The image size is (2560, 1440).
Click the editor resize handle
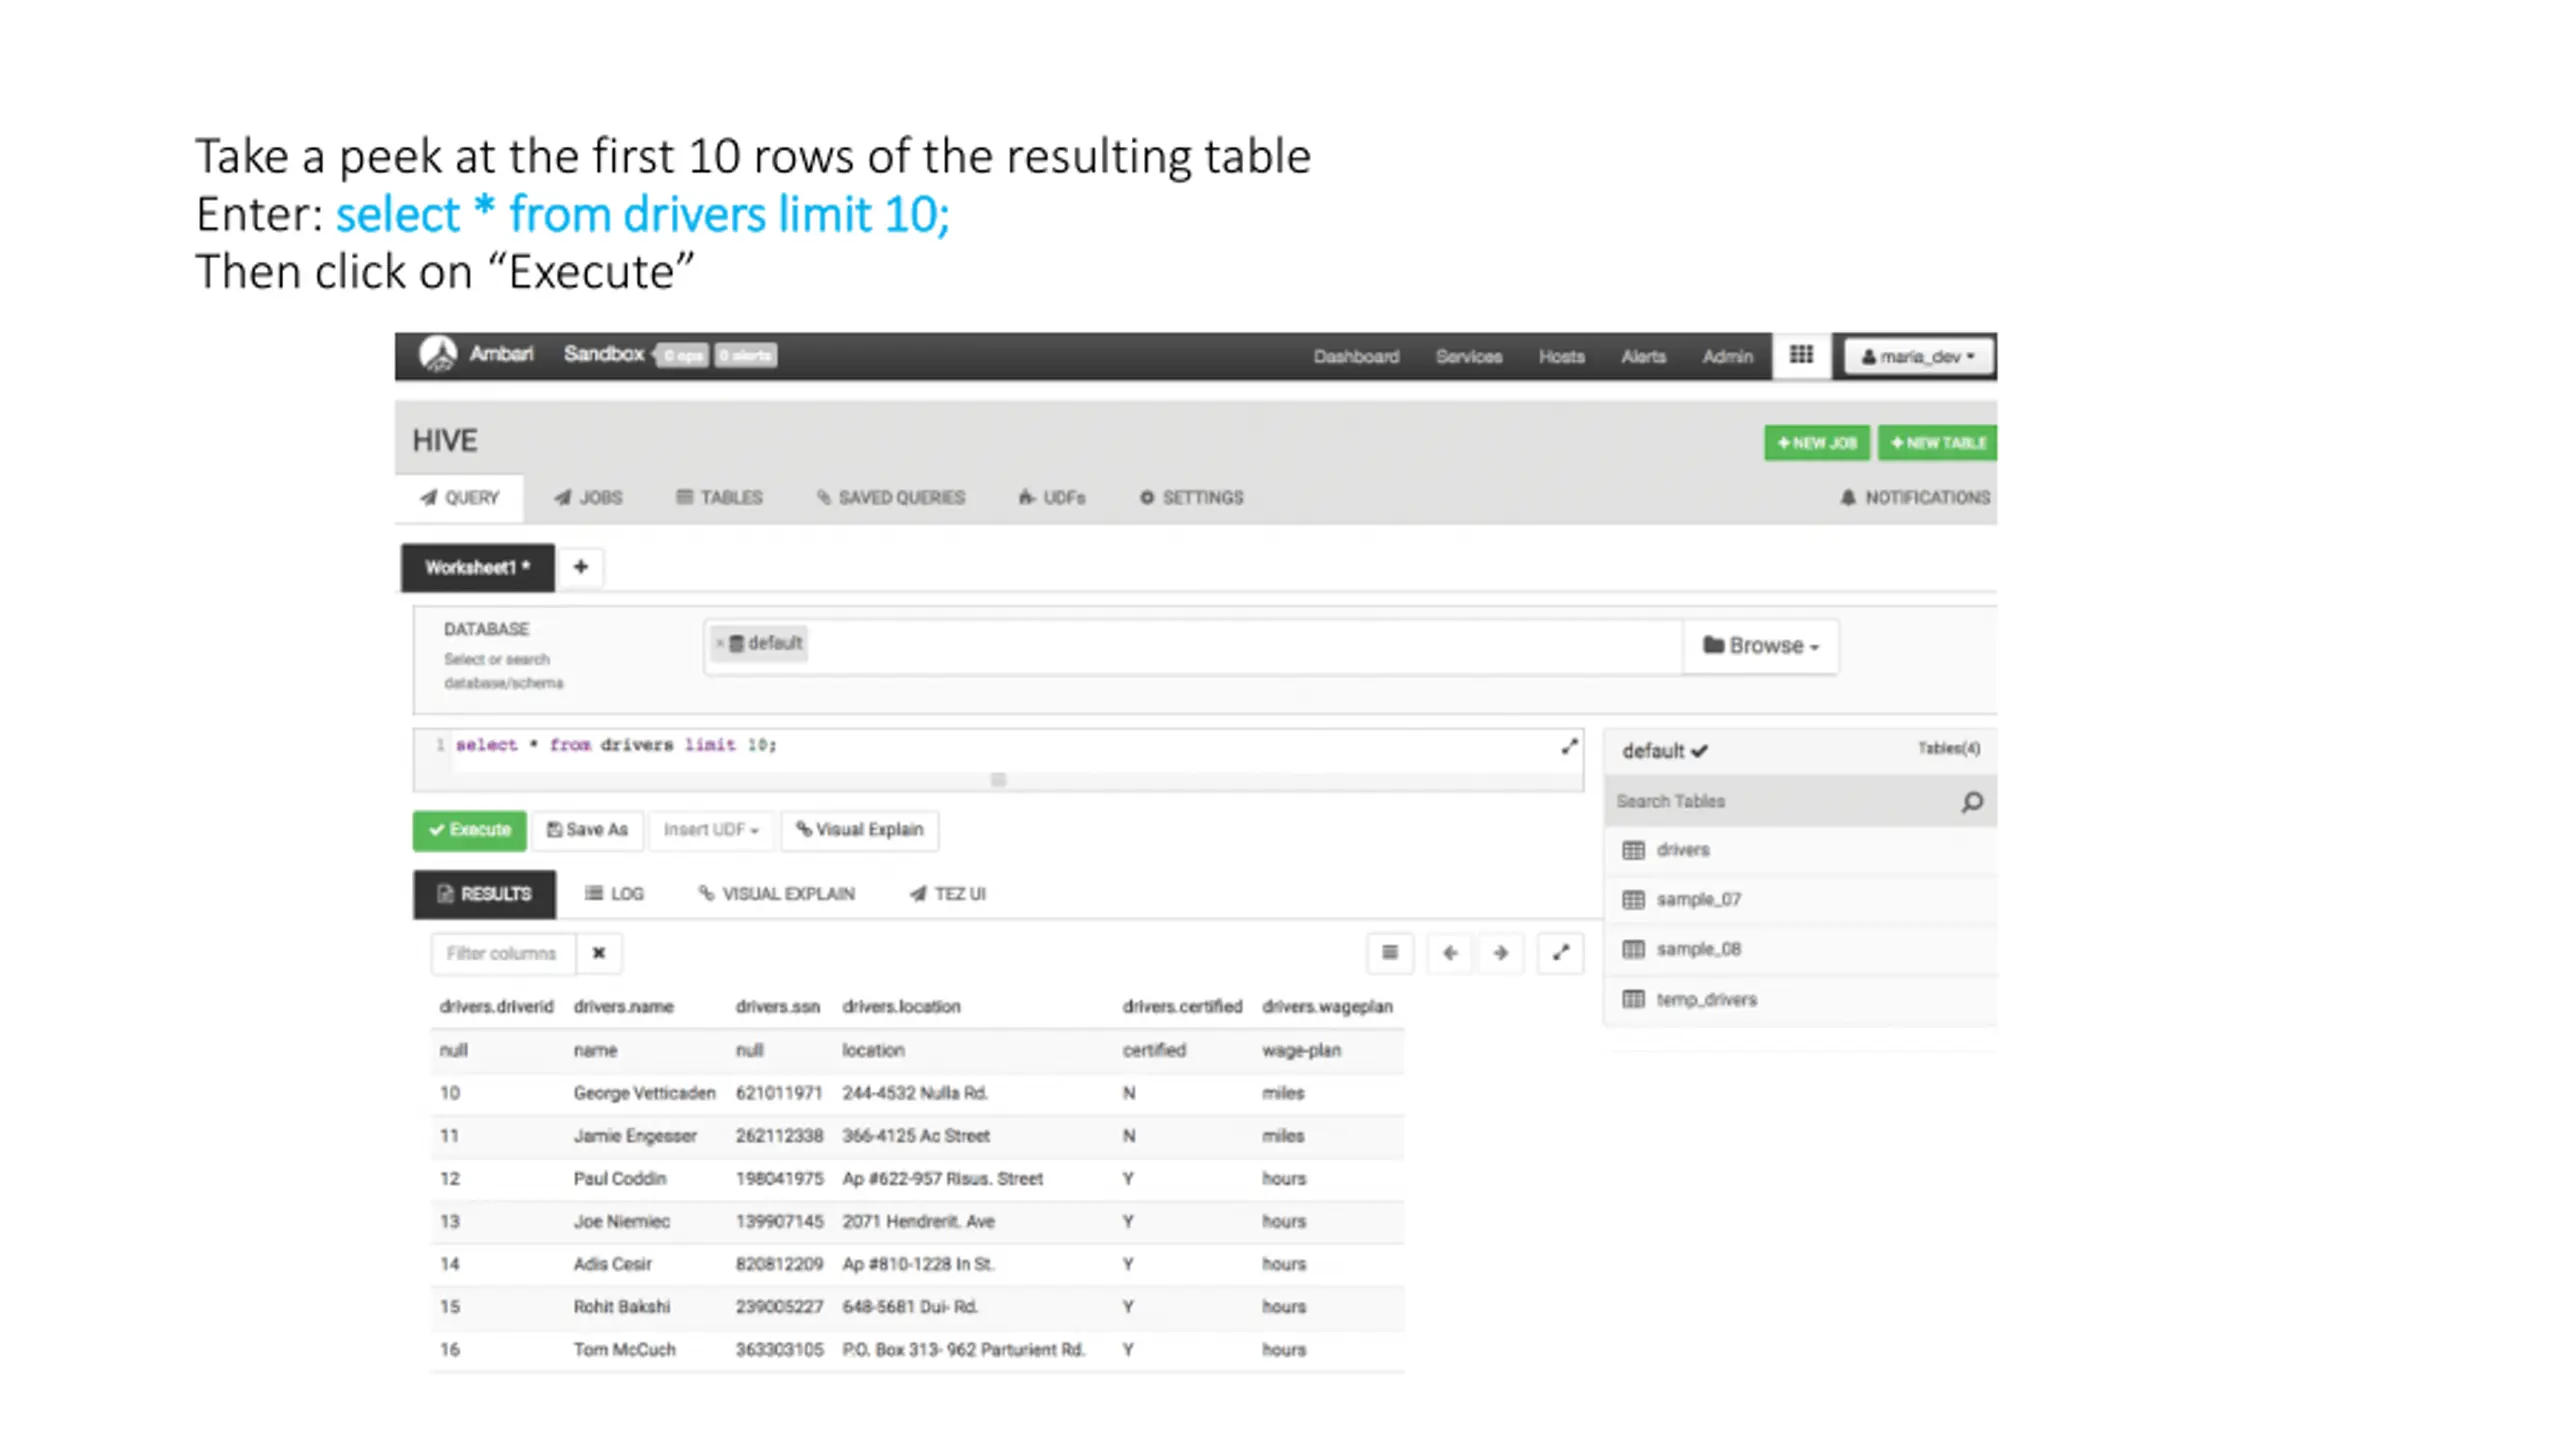[998, 780]
